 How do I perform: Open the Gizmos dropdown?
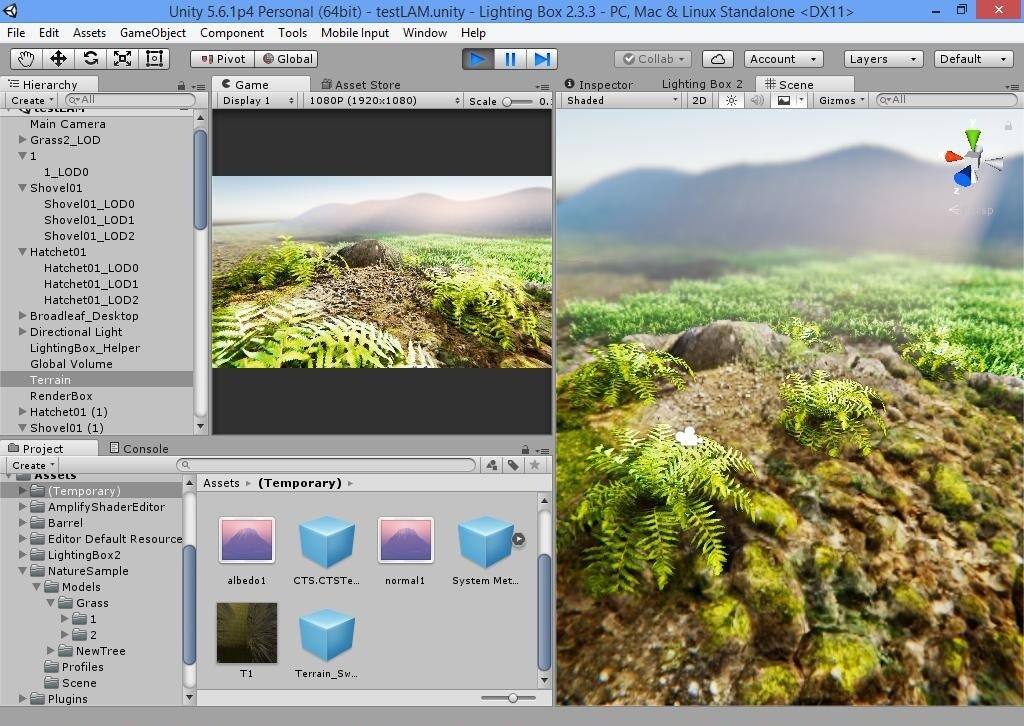click(x=842, y=100)
